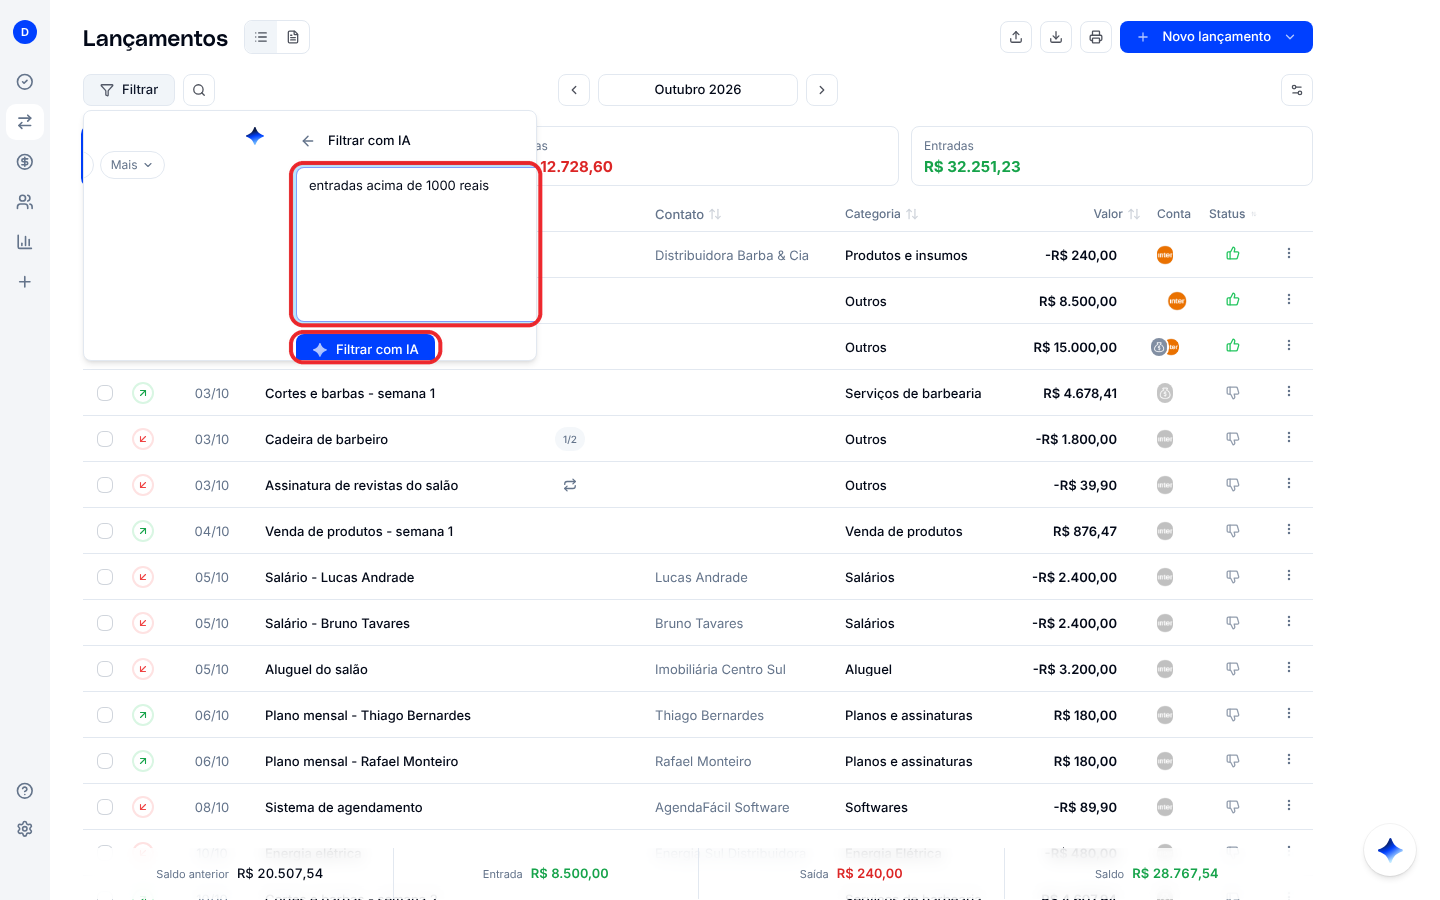Click the plus icon in the sidebar

pyautogui.click(x=25, y=282)
